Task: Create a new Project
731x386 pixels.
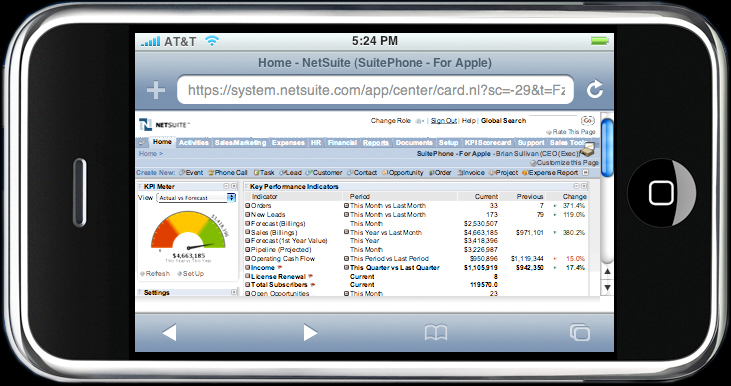Action: coord(503,172)
